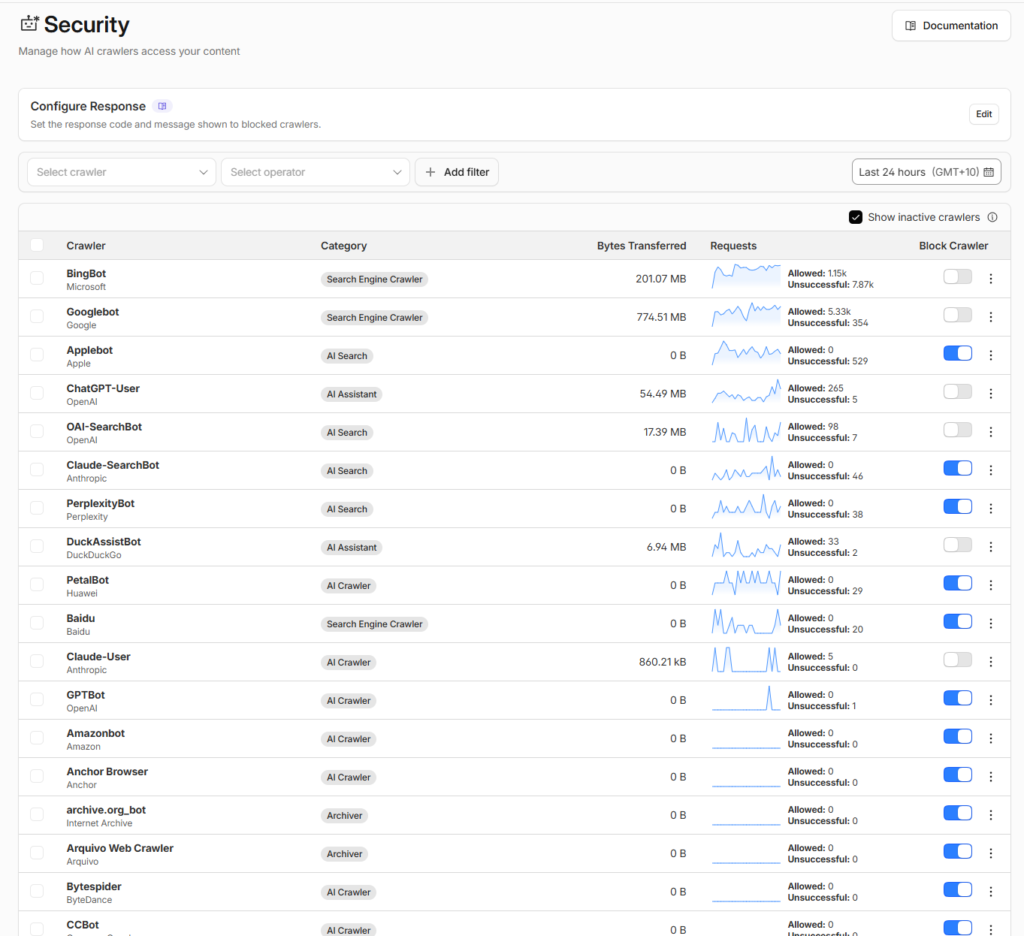1024x936 pixels.
Task: Click the info icon next to Show inactive crawlers
Action: click(992, 218)
